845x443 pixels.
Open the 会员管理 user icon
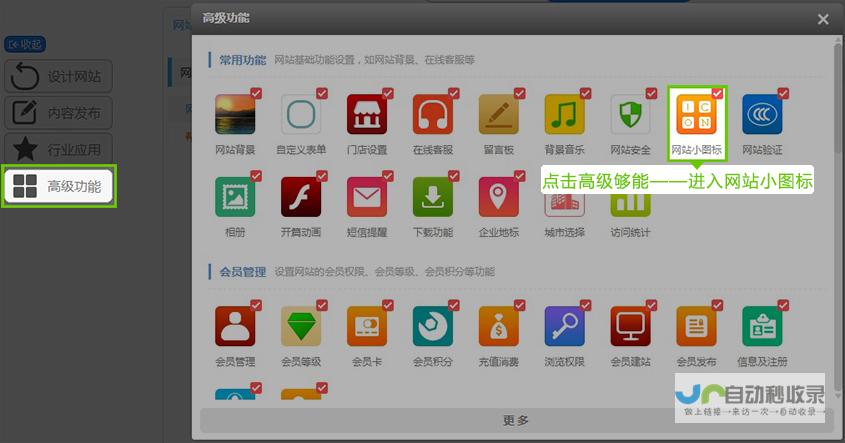tap(235, 326)
